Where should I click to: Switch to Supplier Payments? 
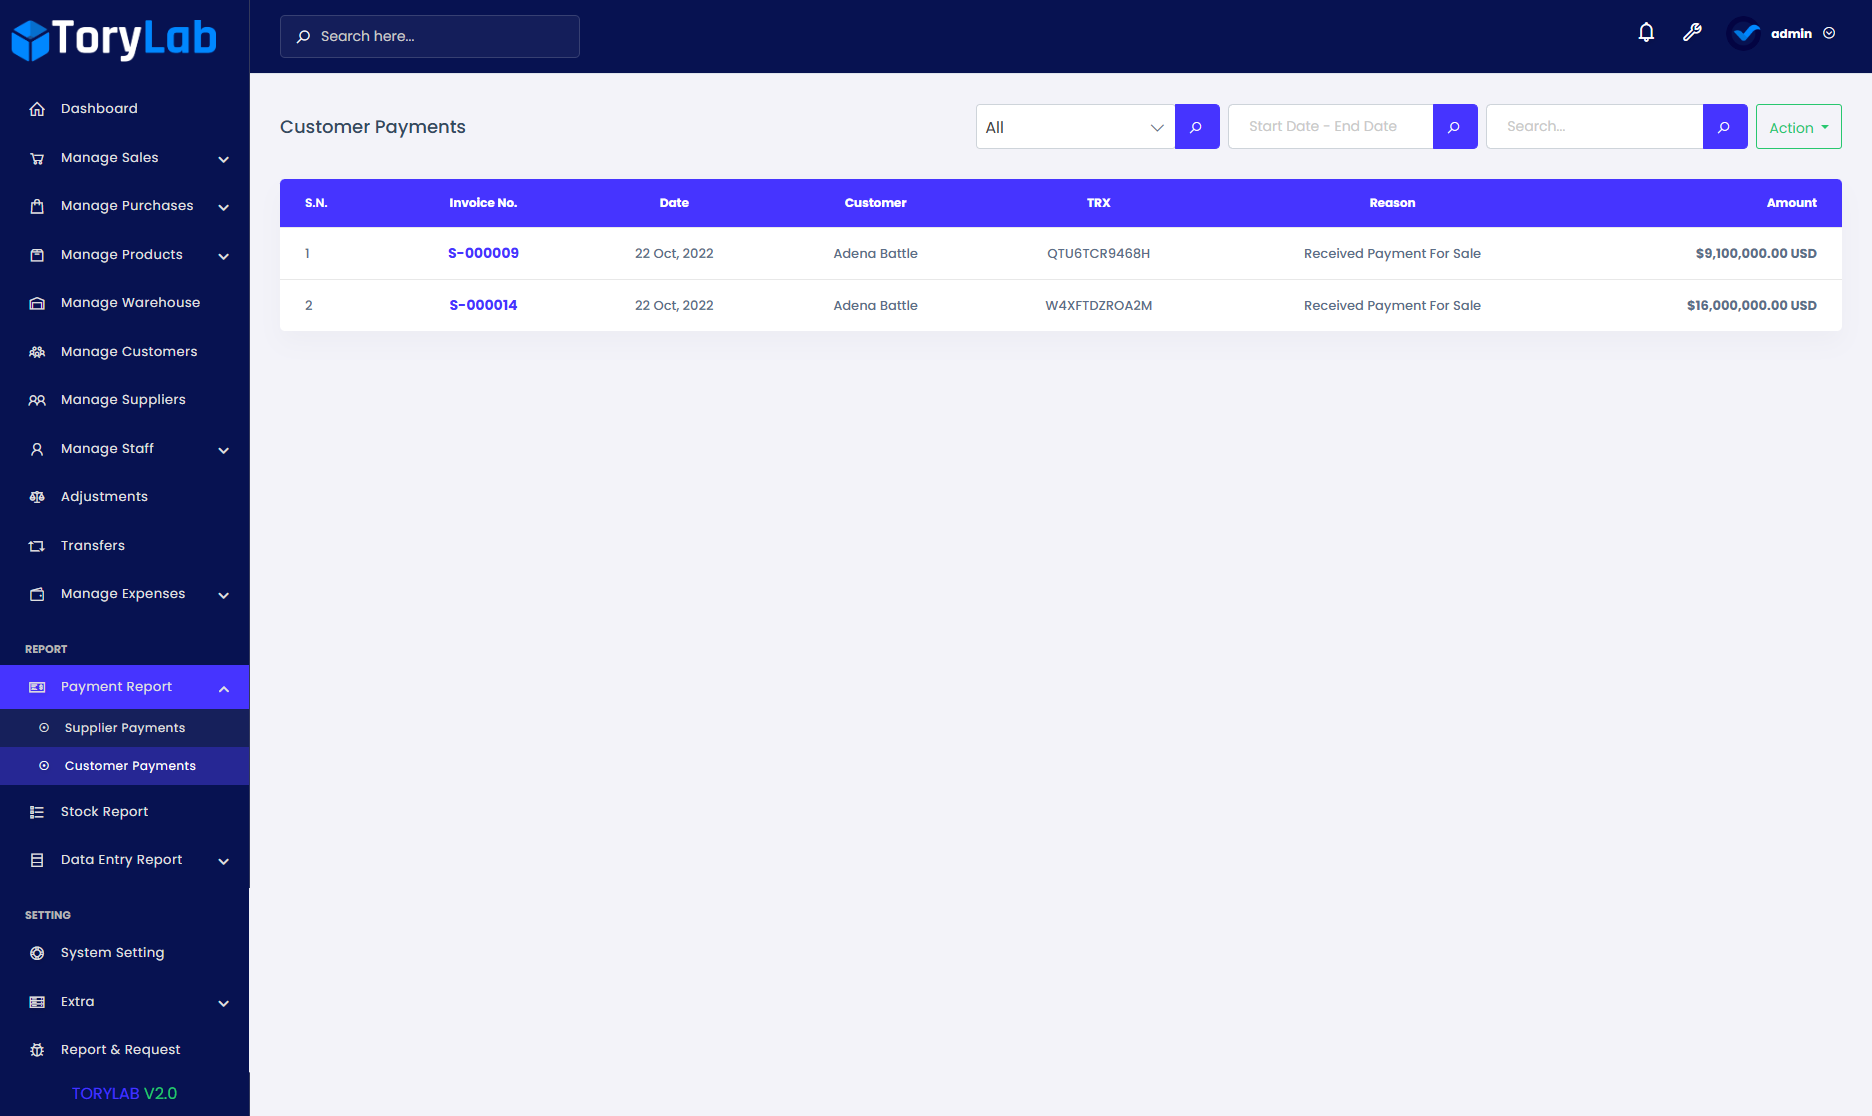click(x=124, y=727)
